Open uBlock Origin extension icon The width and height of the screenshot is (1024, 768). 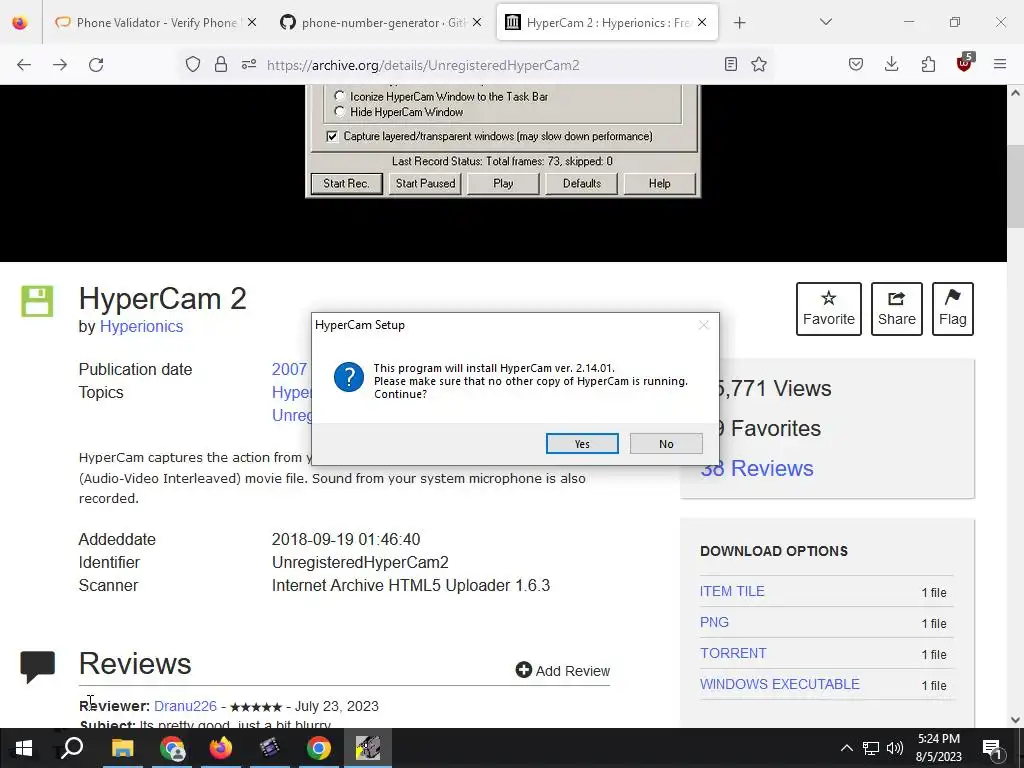tap(965, 63)
